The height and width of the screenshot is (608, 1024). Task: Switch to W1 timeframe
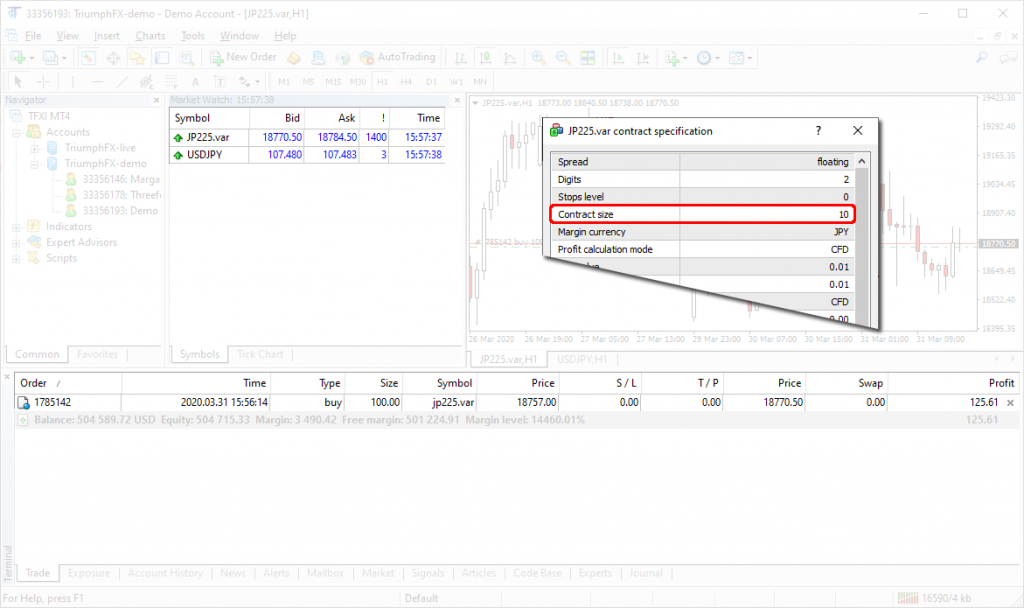tap(456, 82)
